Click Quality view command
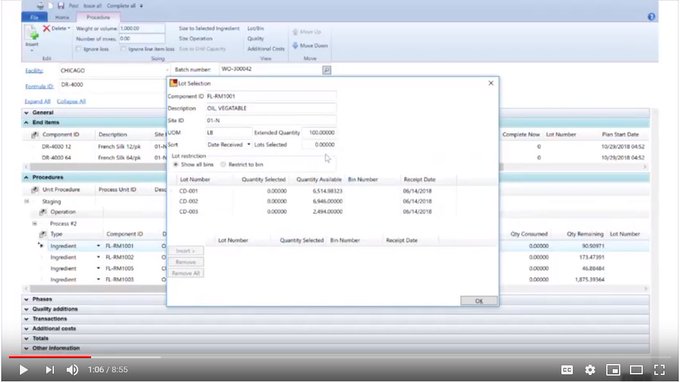 coord(255,39)
